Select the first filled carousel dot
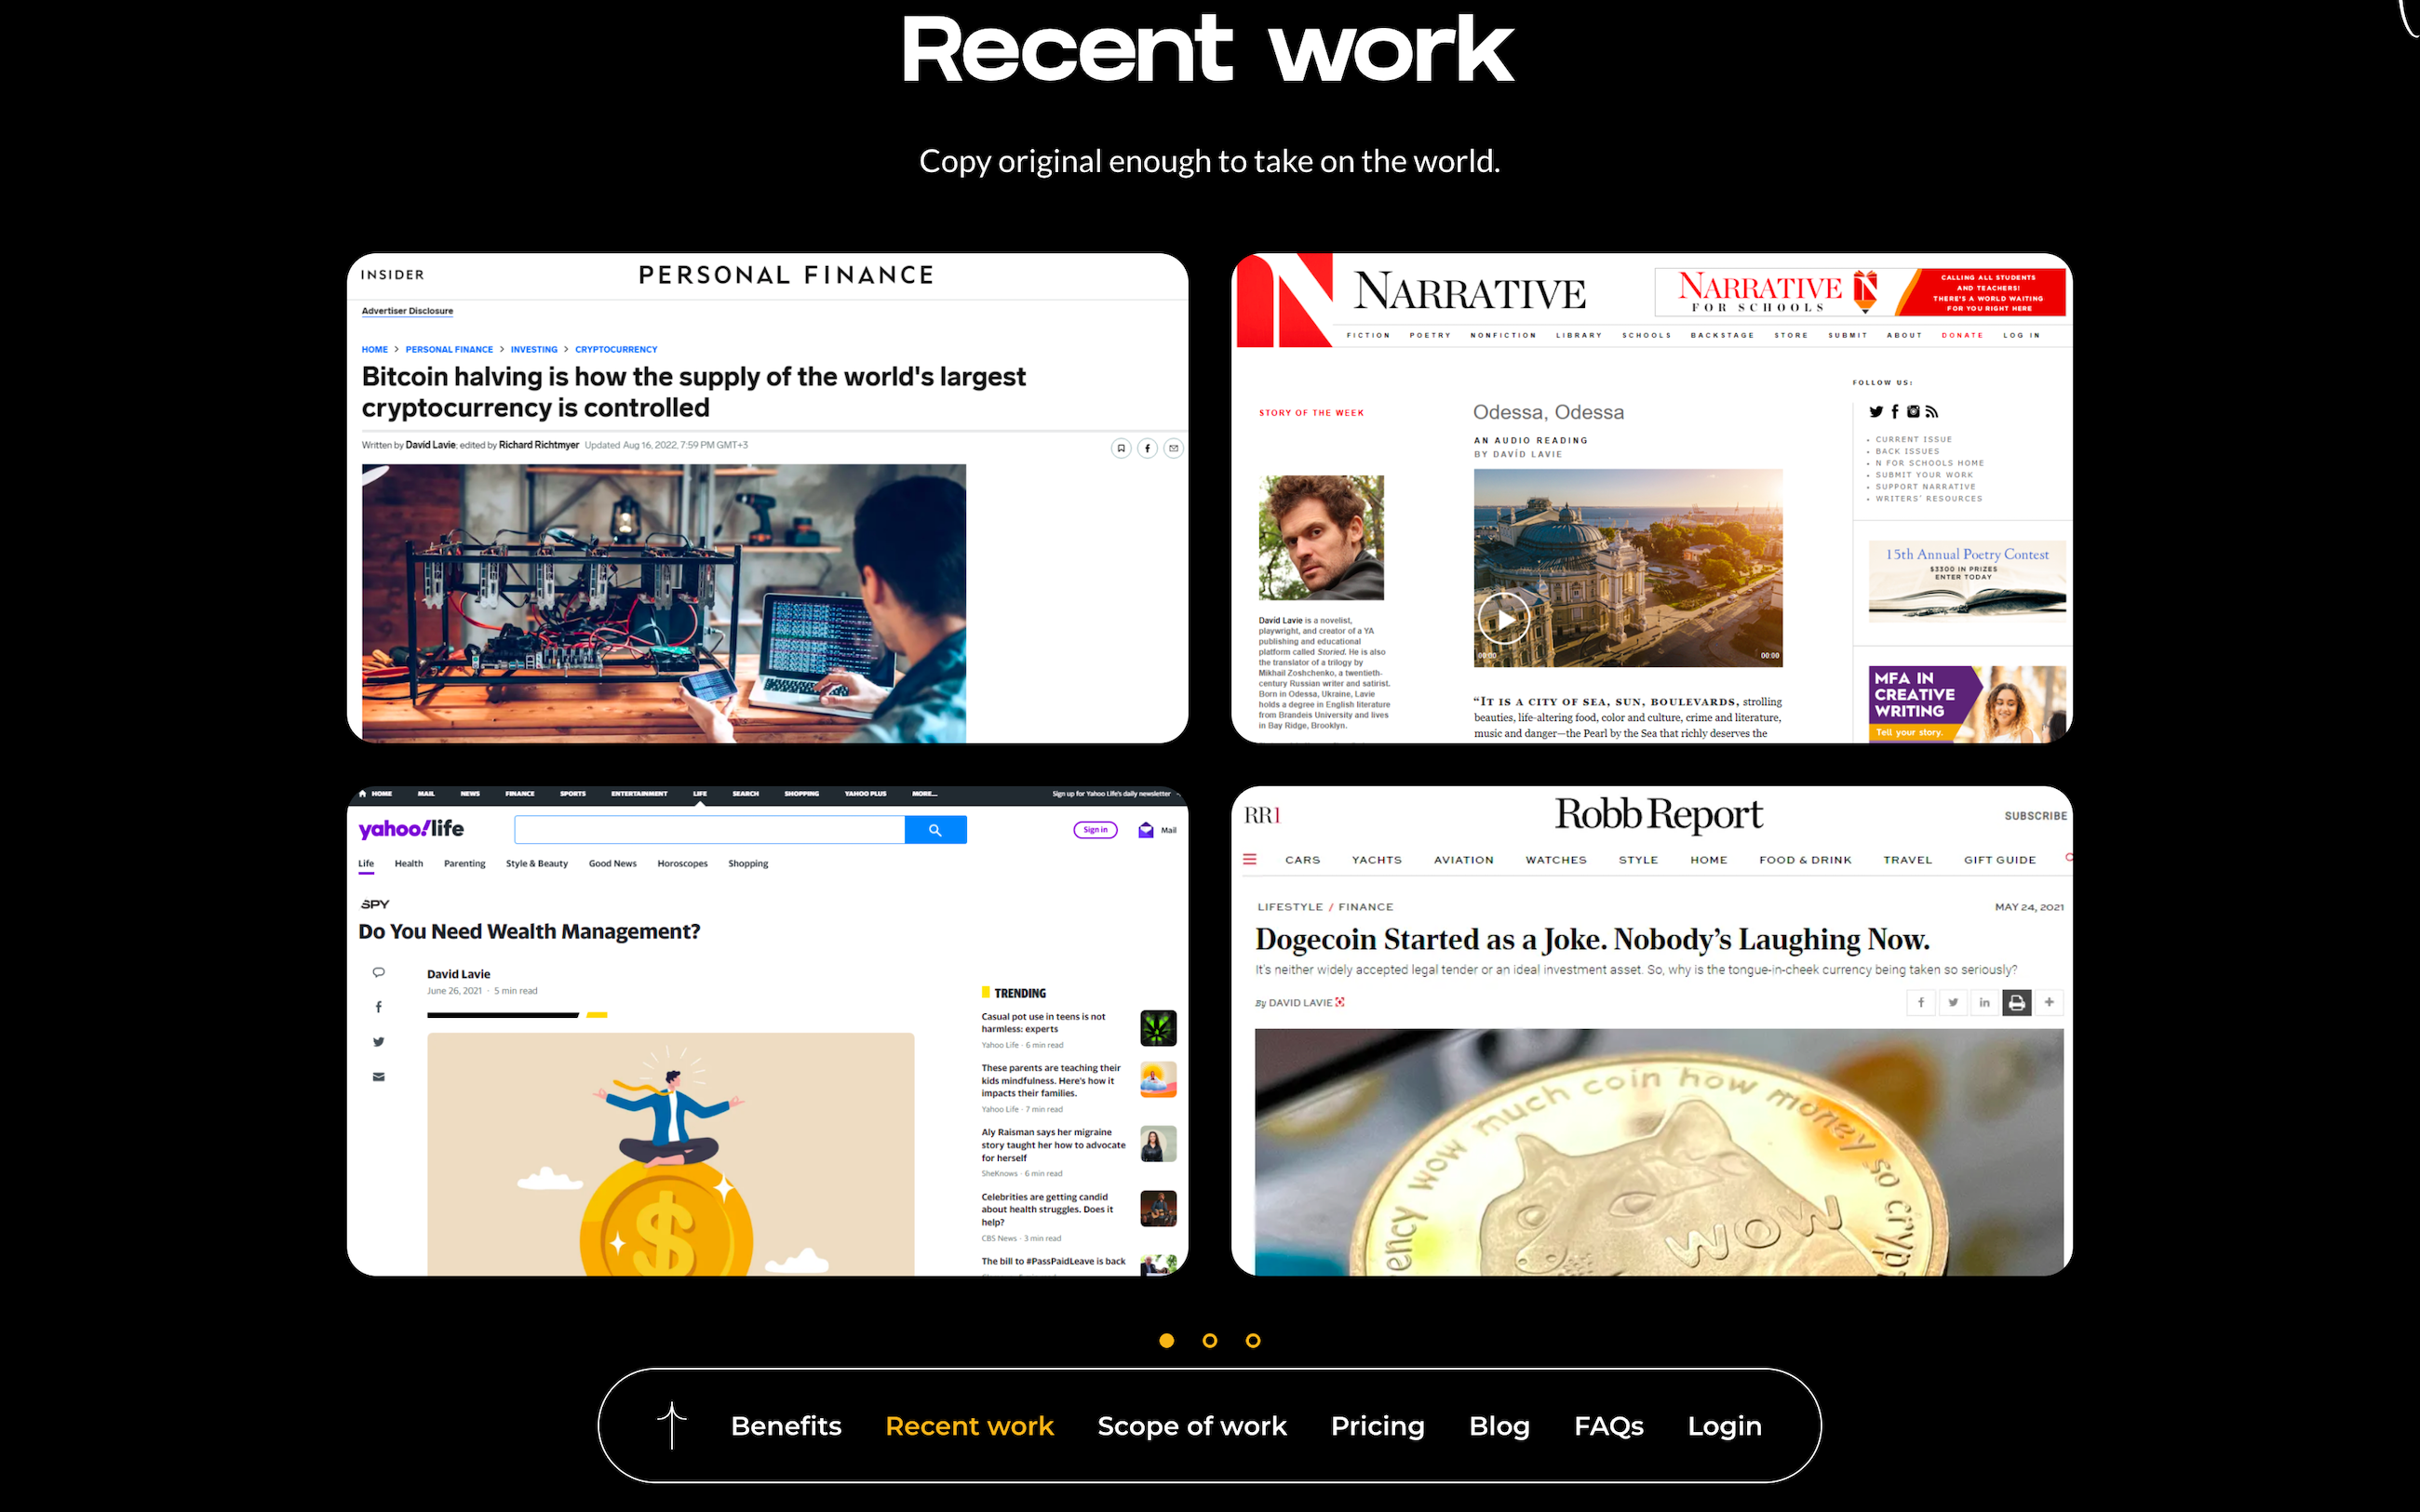2420x1512 pixels. click(x=1166, y=1340)
